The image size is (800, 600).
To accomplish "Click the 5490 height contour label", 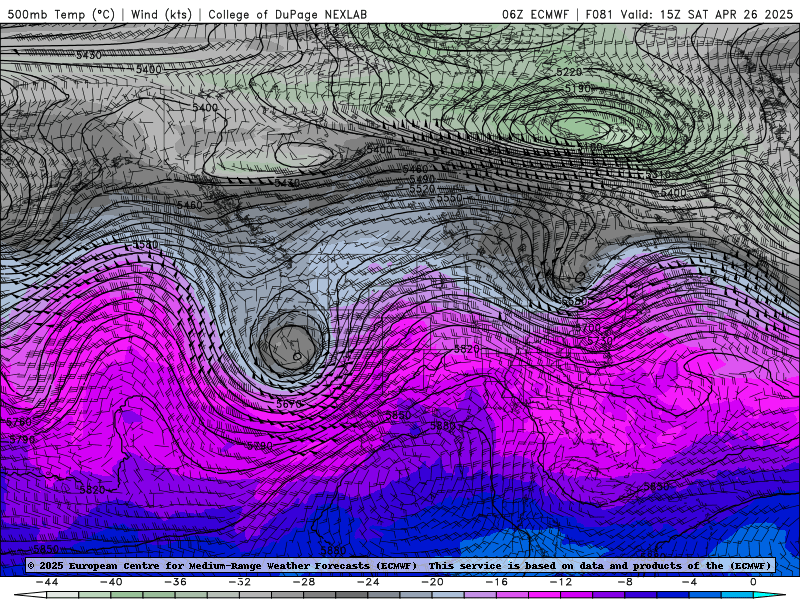I will [x=422, y=179].
